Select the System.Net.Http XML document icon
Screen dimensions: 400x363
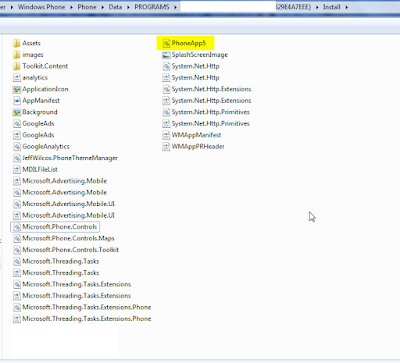(166, 78)
